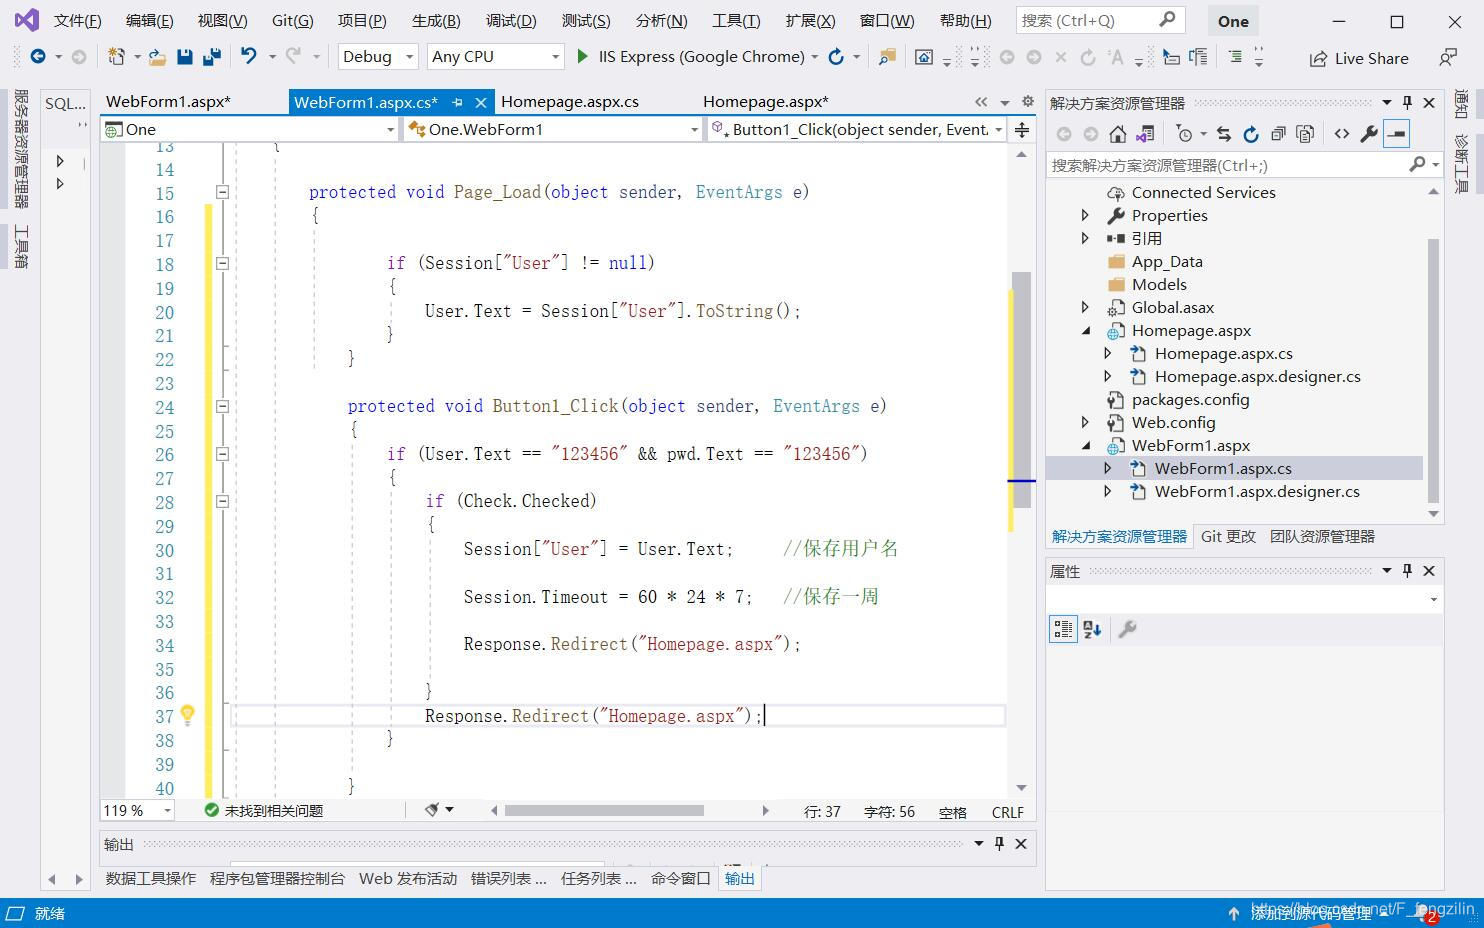Toggle the Preview Selected Items icon
This screenshot has height=928, width=1484.
1396,134
